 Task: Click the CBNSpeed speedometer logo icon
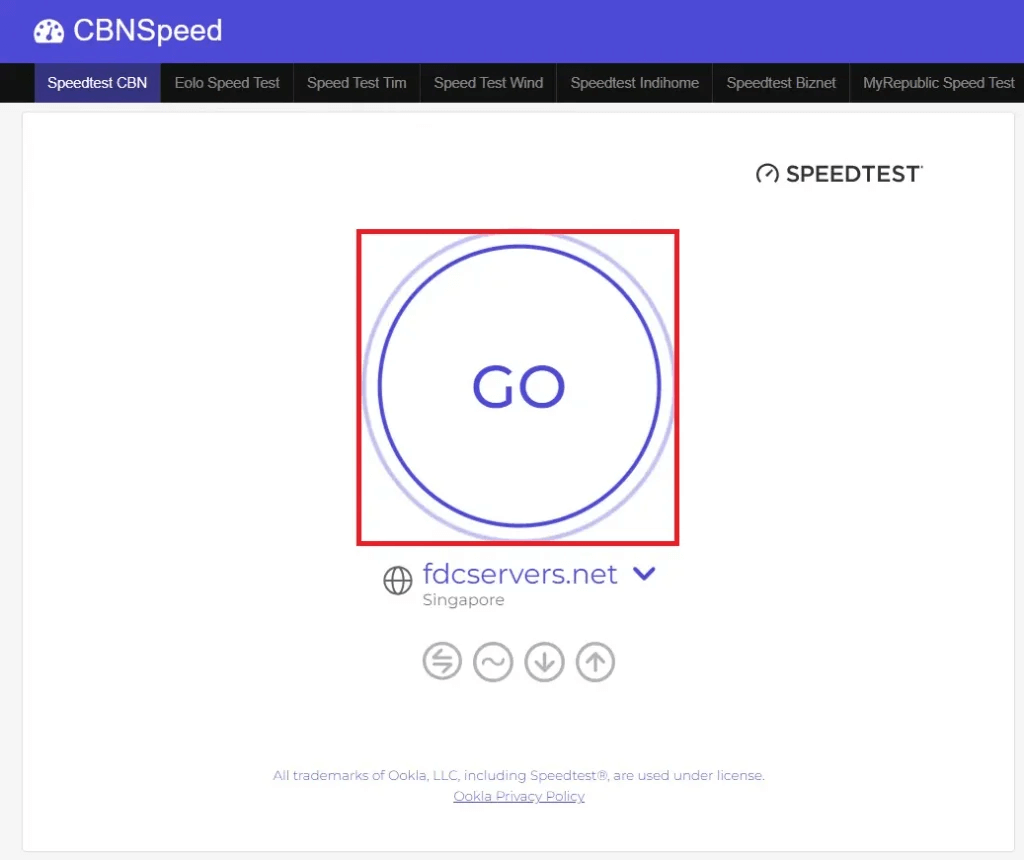(x=49, y=31)
